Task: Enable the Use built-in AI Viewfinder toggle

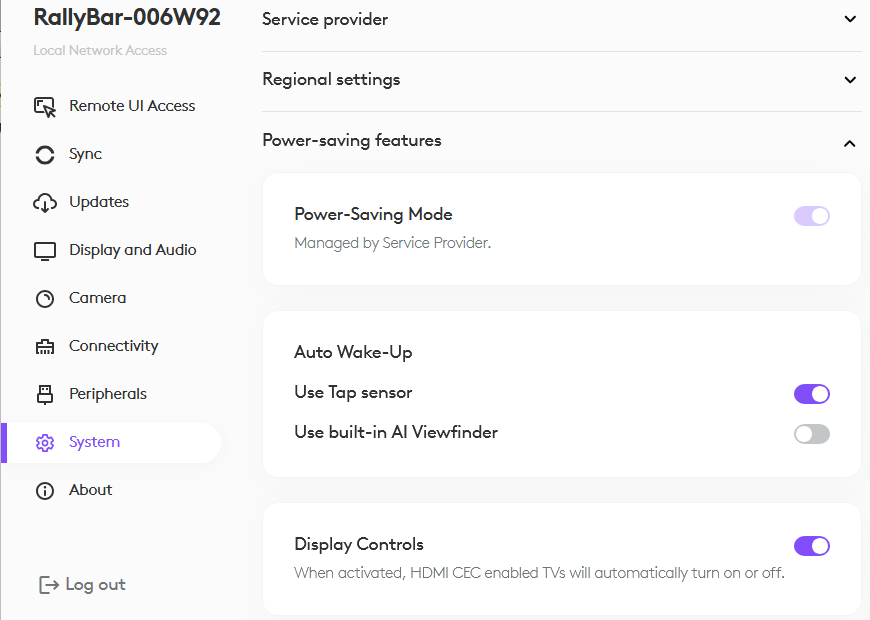Action: point(811,433)
